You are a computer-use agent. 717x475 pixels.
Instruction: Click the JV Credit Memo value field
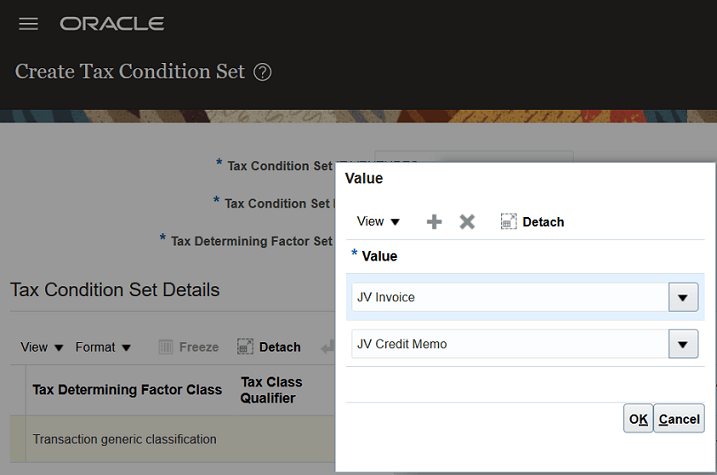pyautogui.click(x=509, y=344)
